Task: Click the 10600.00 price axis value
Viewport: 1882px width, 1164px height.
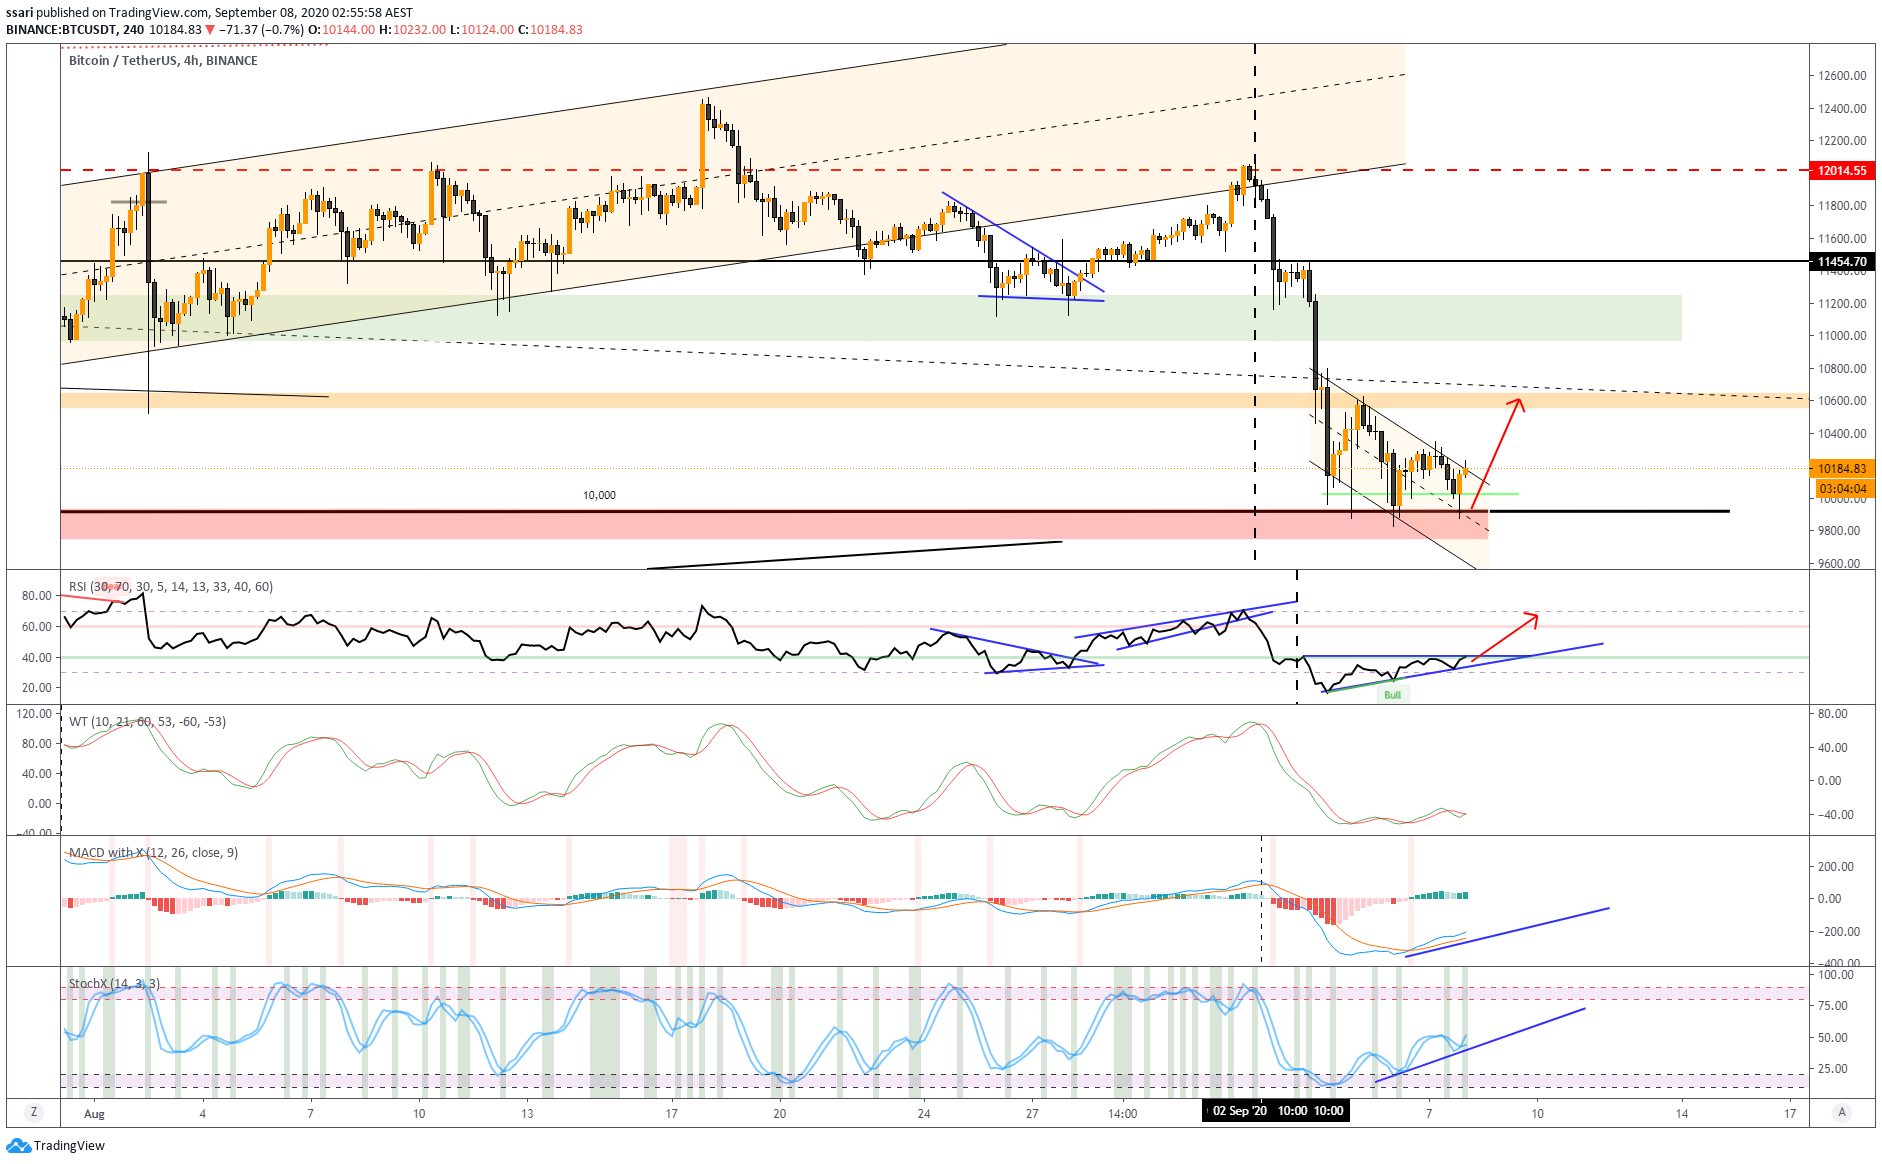Action: (1842, 401)
